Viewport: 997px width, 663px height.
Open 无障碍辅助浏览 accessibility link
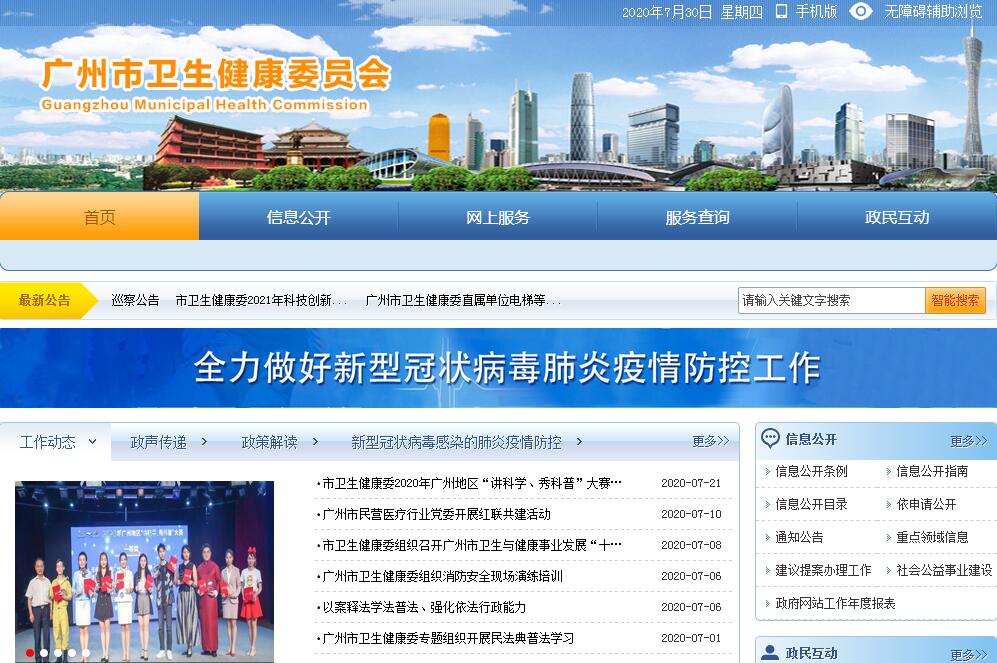point(933,11)
